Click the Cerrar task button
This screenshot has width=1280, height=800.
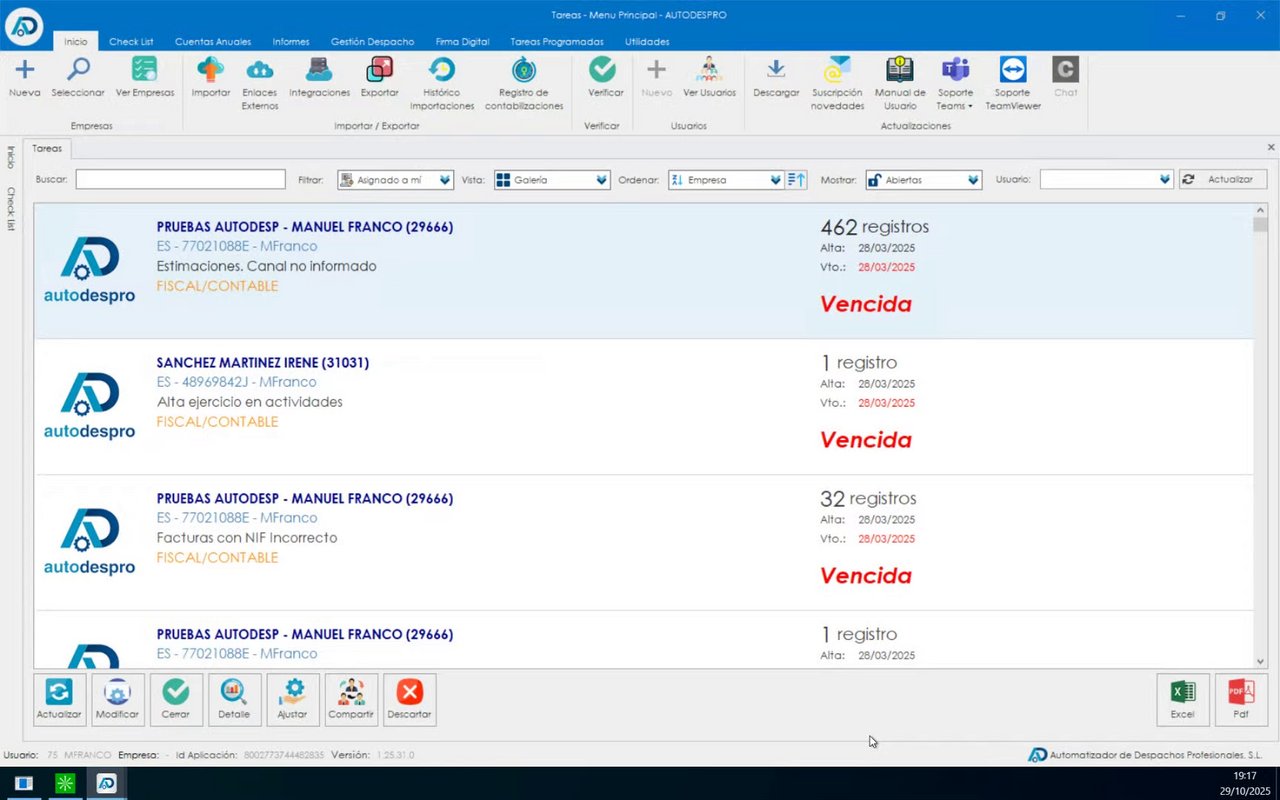[176, 699]
